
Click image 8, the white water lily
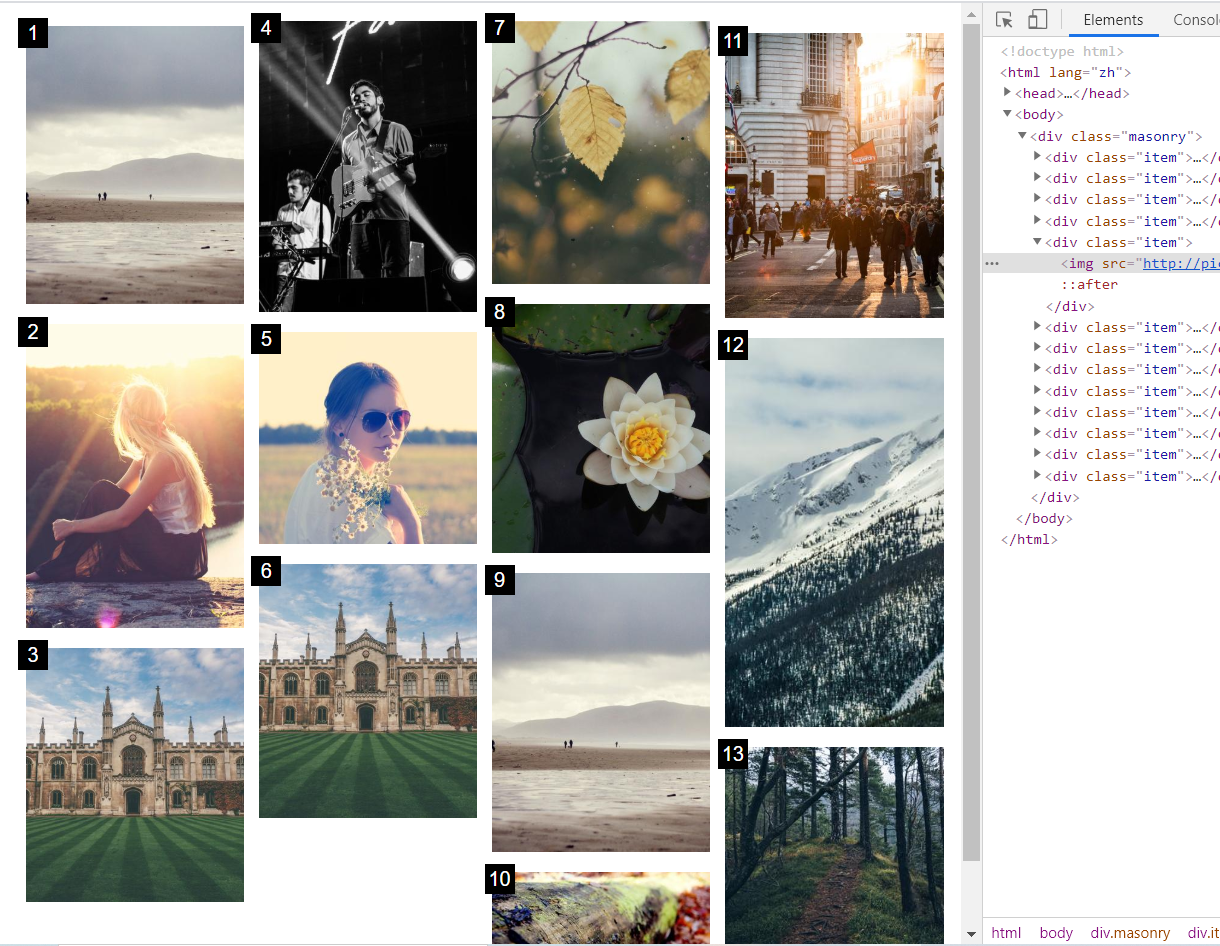601,429
